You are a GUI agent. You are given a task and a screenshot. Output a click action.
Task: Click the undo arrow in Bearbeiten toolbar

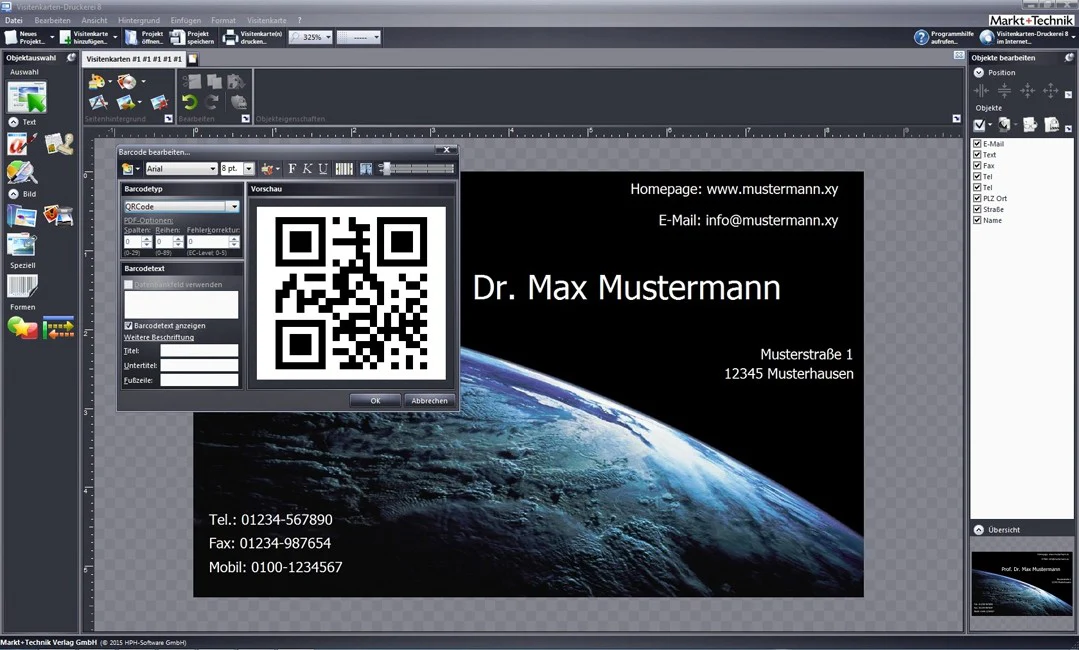[190, 102]
